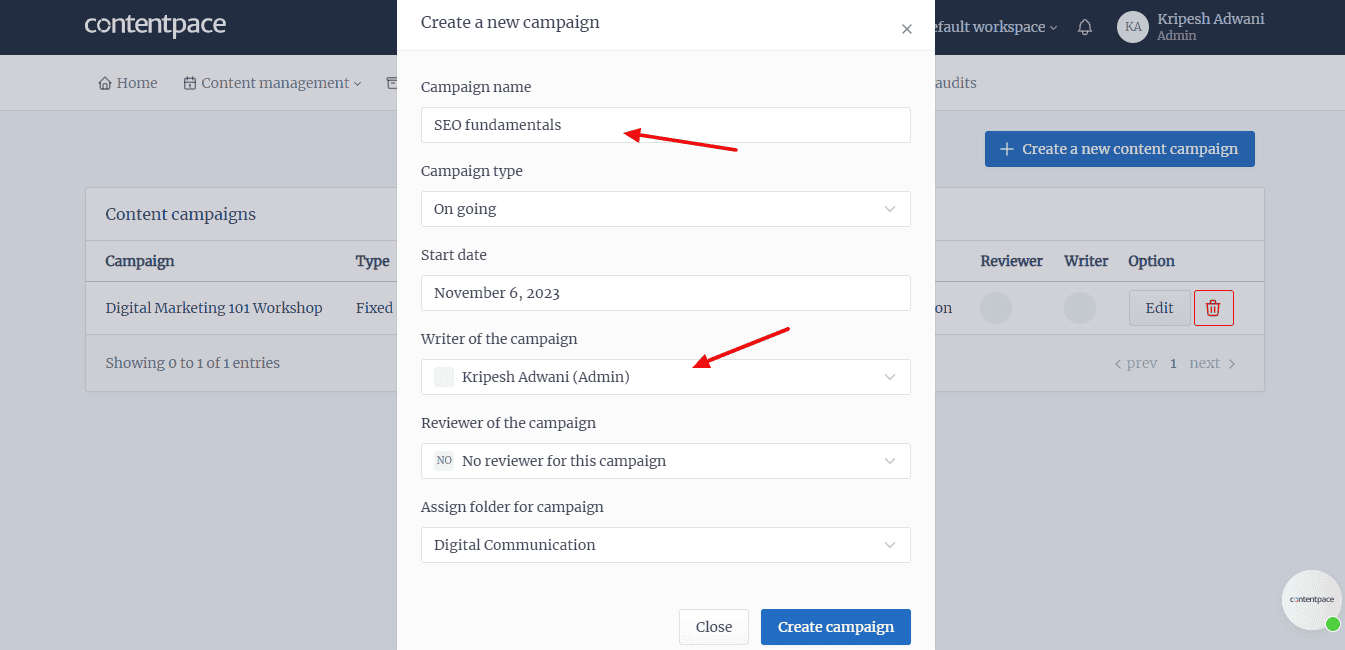
Task: Click the Home icon in navigation
Action: 105,83
